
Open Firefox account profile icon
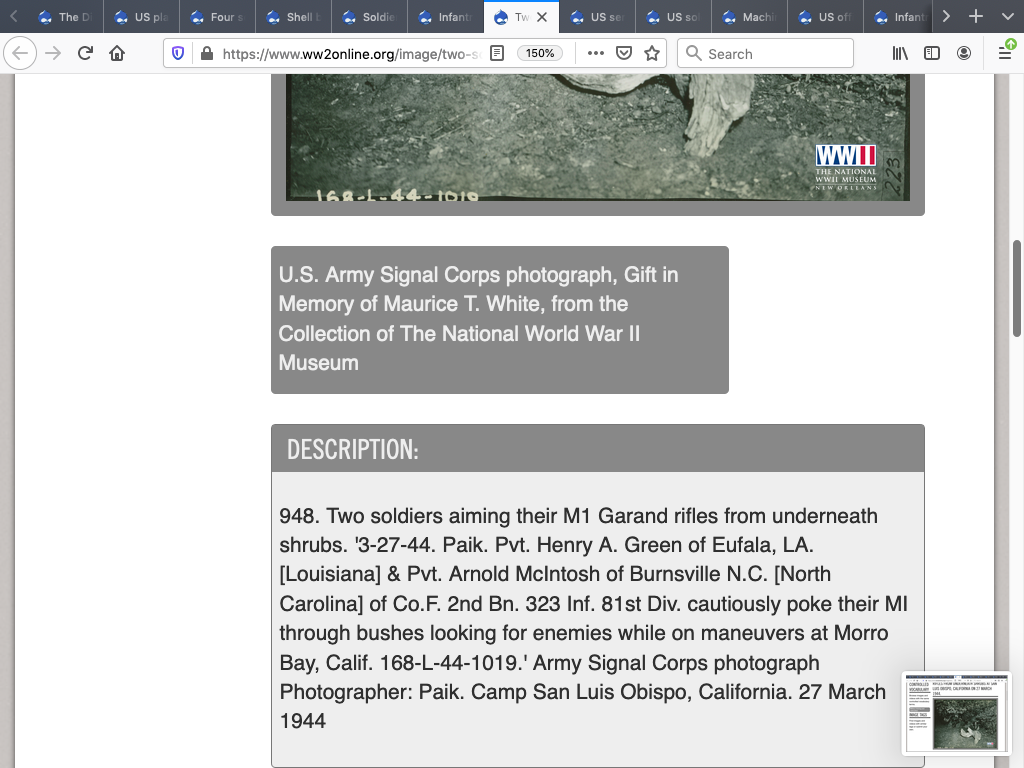click(964, 54)
